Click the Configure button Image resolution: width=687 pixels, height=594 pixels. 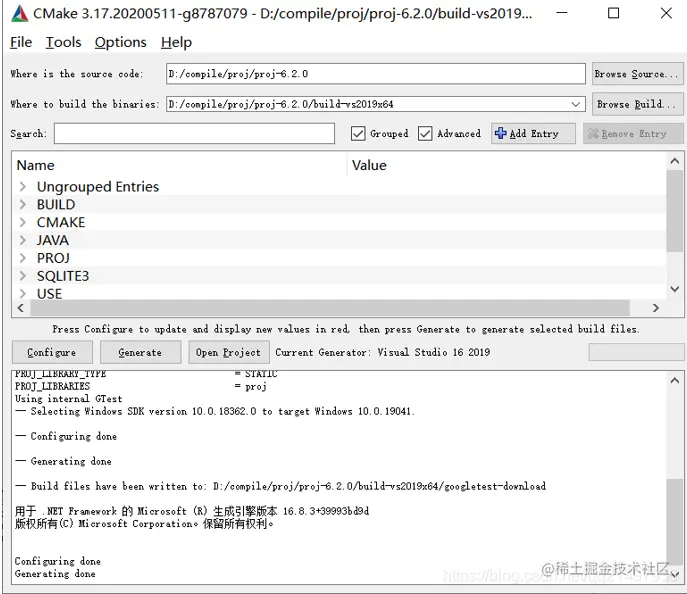52,352
